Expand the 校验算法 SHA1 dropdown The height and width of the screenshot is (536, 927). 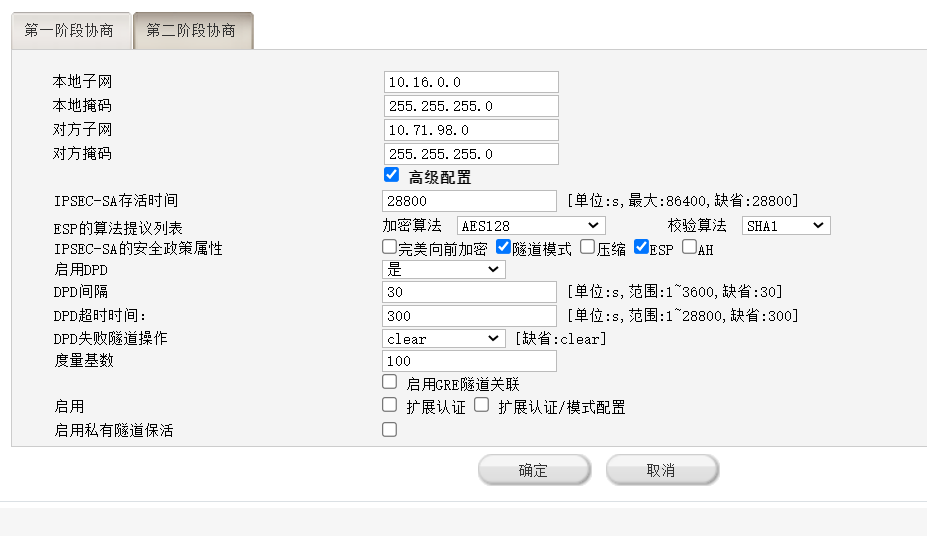pyautogui.click(x=786, y=226)
